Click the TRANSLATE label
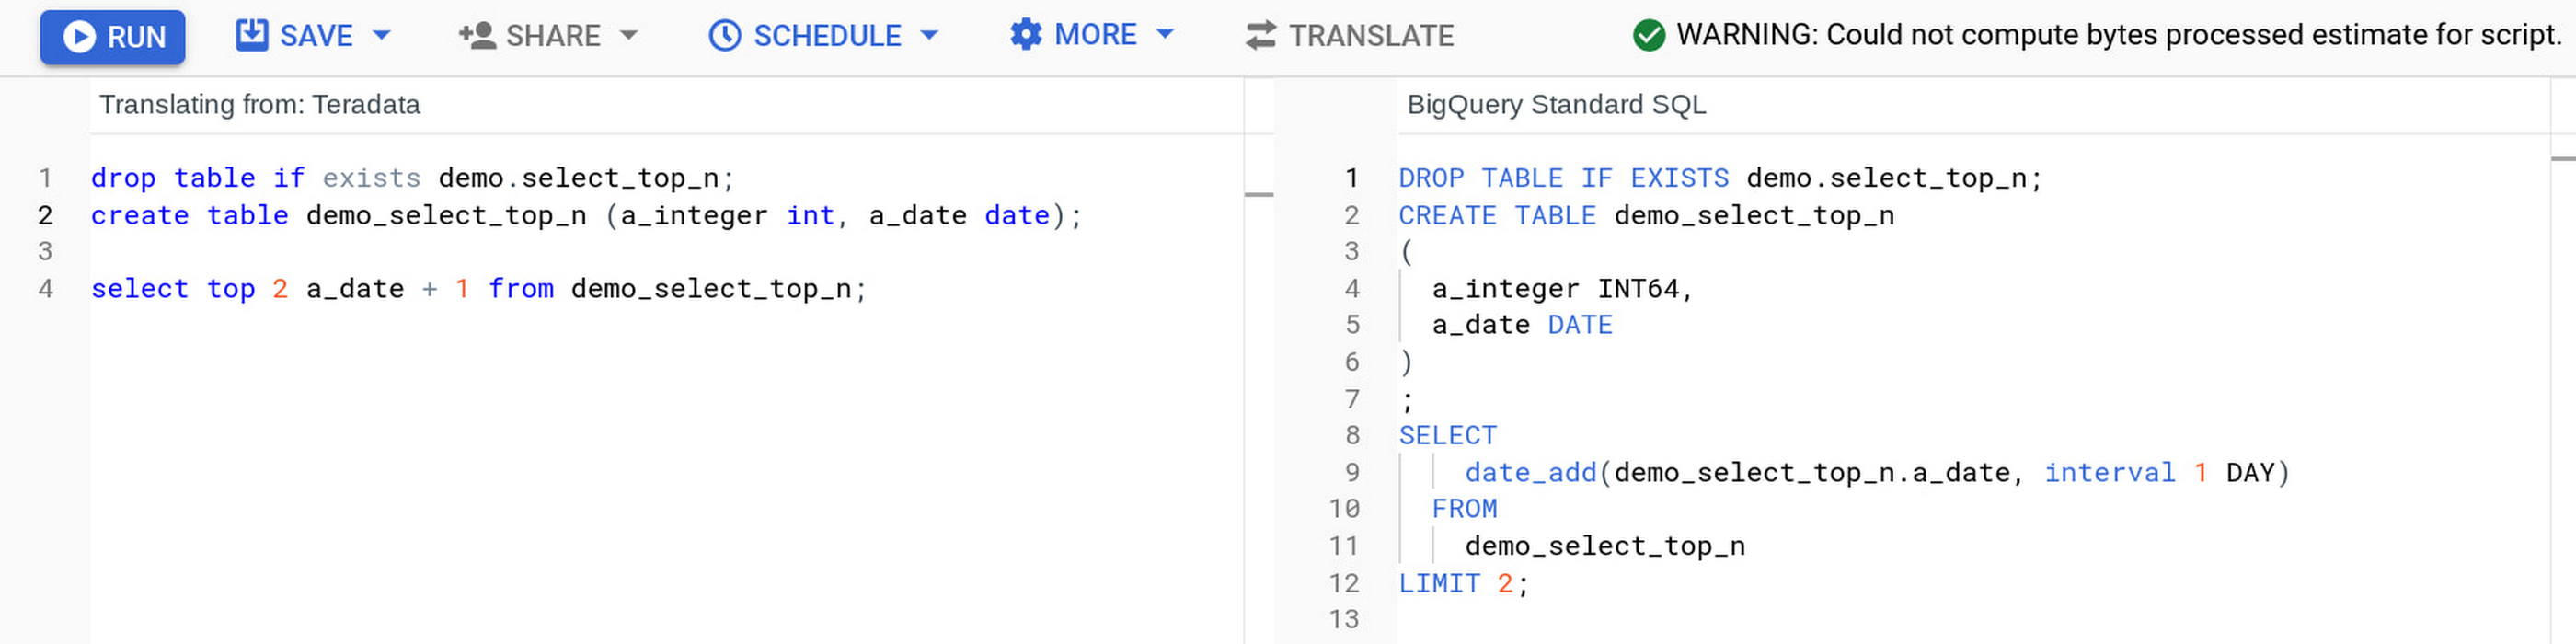This screenshot has height=644, width=2576. coord(1371,36)
